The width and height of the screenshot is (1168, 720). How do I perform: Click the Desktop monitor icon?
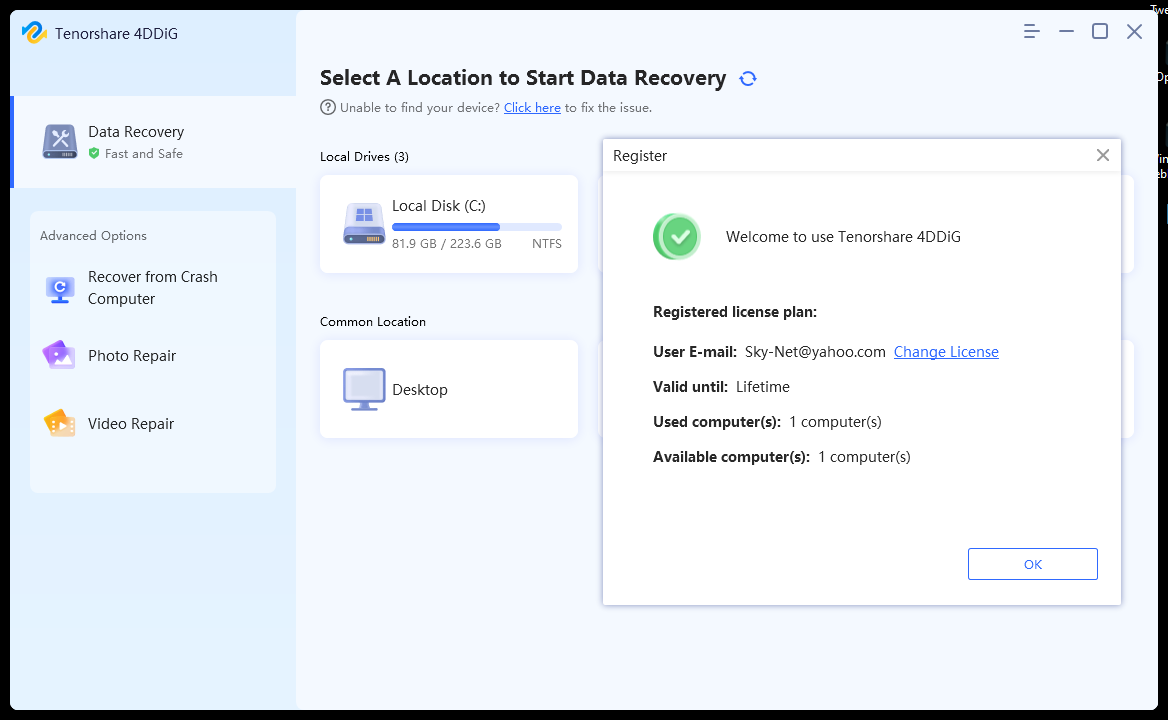pos(364,389)
